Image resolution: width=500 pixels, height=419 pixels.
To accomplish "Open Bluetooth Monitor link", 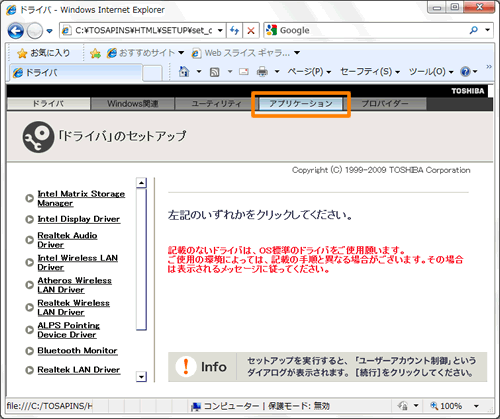I will coord(77,351).
